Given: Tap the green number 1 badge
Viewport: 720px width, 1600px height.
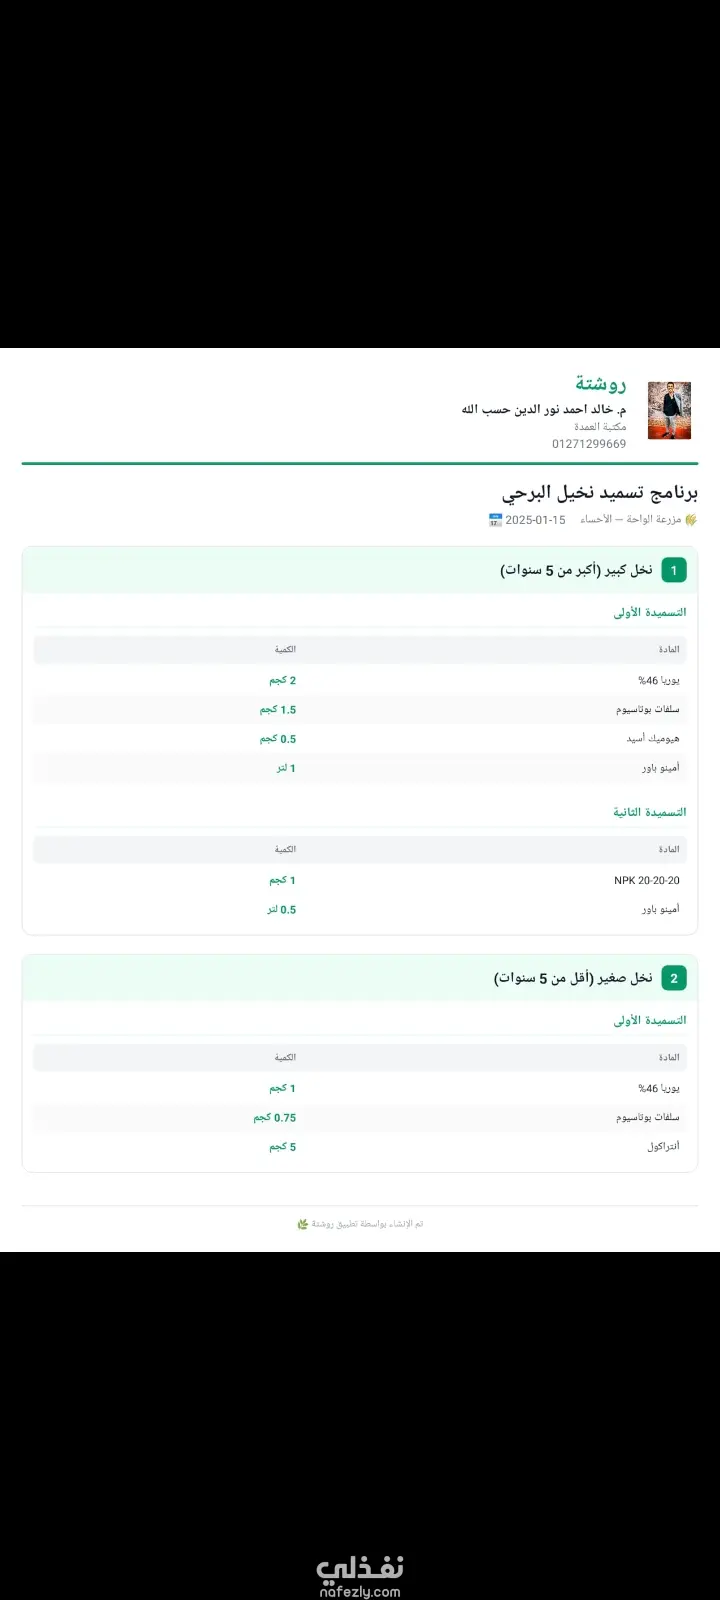Looking at the screenshot, I should (674, 570).
